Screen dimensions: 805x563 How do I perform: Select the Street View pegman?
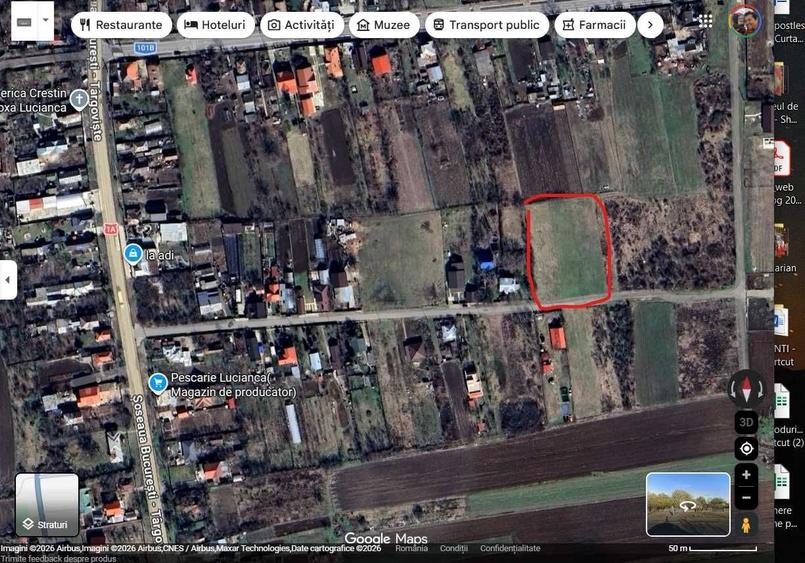pyautogui.click(x=746, y=526)
